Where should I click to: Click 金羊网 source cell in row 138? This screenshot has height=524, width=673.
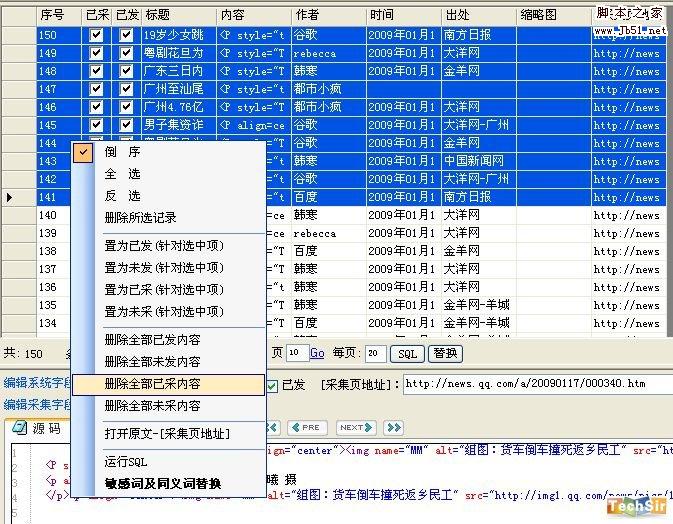tap(479, 251)
